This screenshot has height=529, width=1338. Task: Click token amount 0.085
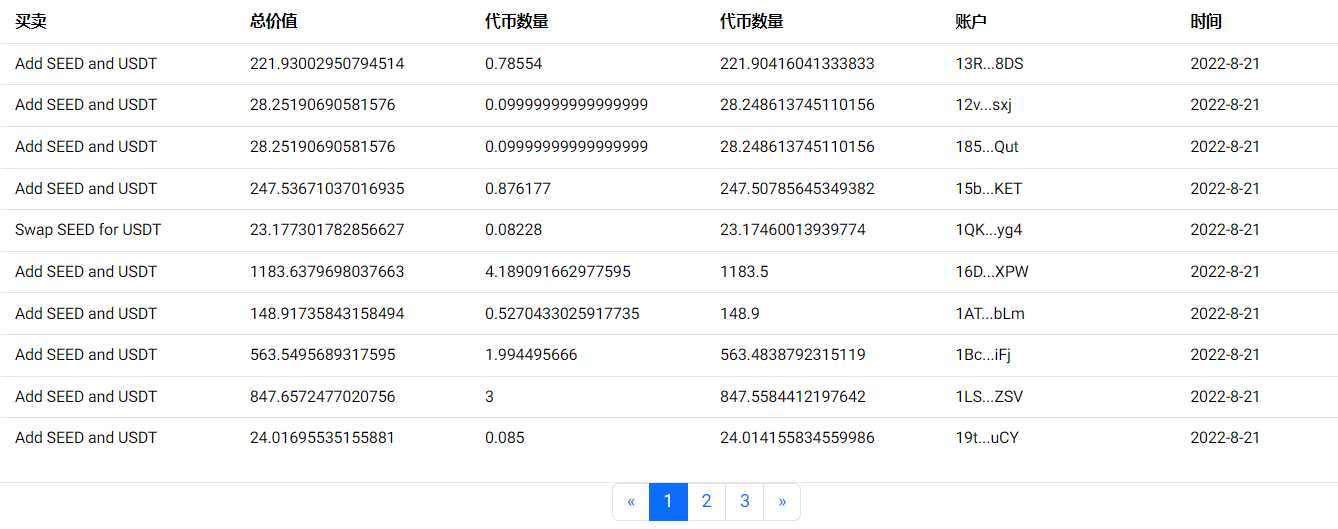[x=505, y=438]
